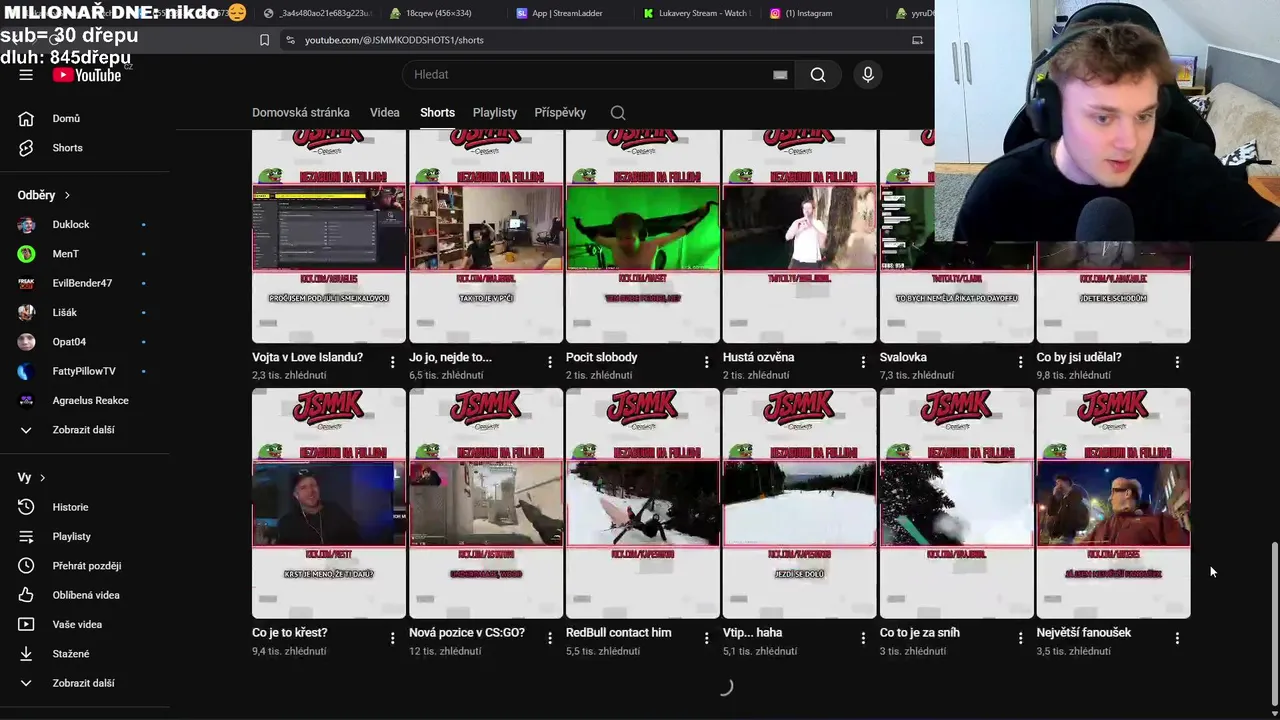Play the Vojta v Love Islandu? short
This screenshot has height=720, width=1280.
pyautogui.click(x=329, y=236)
